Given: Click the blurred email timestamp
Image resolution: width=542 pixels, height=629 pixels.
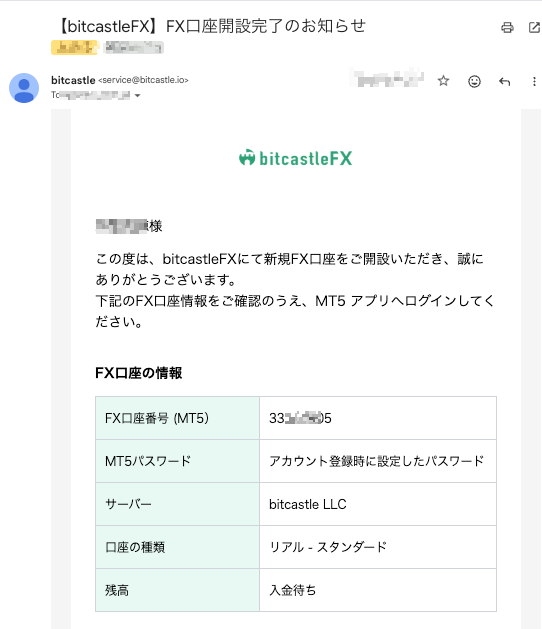Looking at the screenshot, I should pyautogui.click(x=388, y=79).
